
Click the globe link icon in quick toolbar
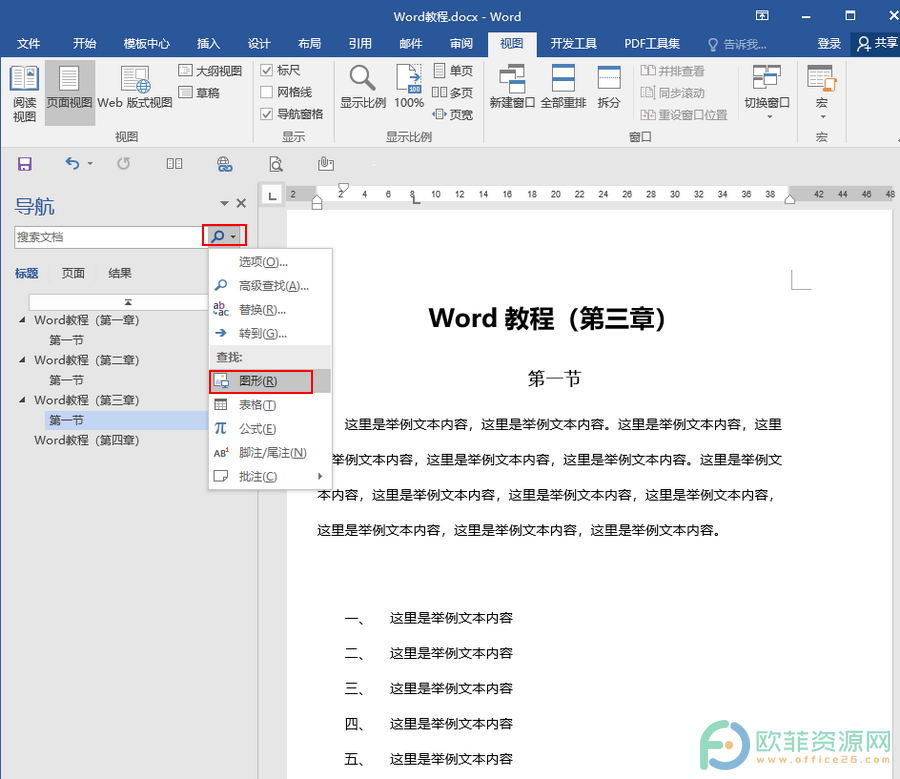pyautogui.click(x=224, y=164)
